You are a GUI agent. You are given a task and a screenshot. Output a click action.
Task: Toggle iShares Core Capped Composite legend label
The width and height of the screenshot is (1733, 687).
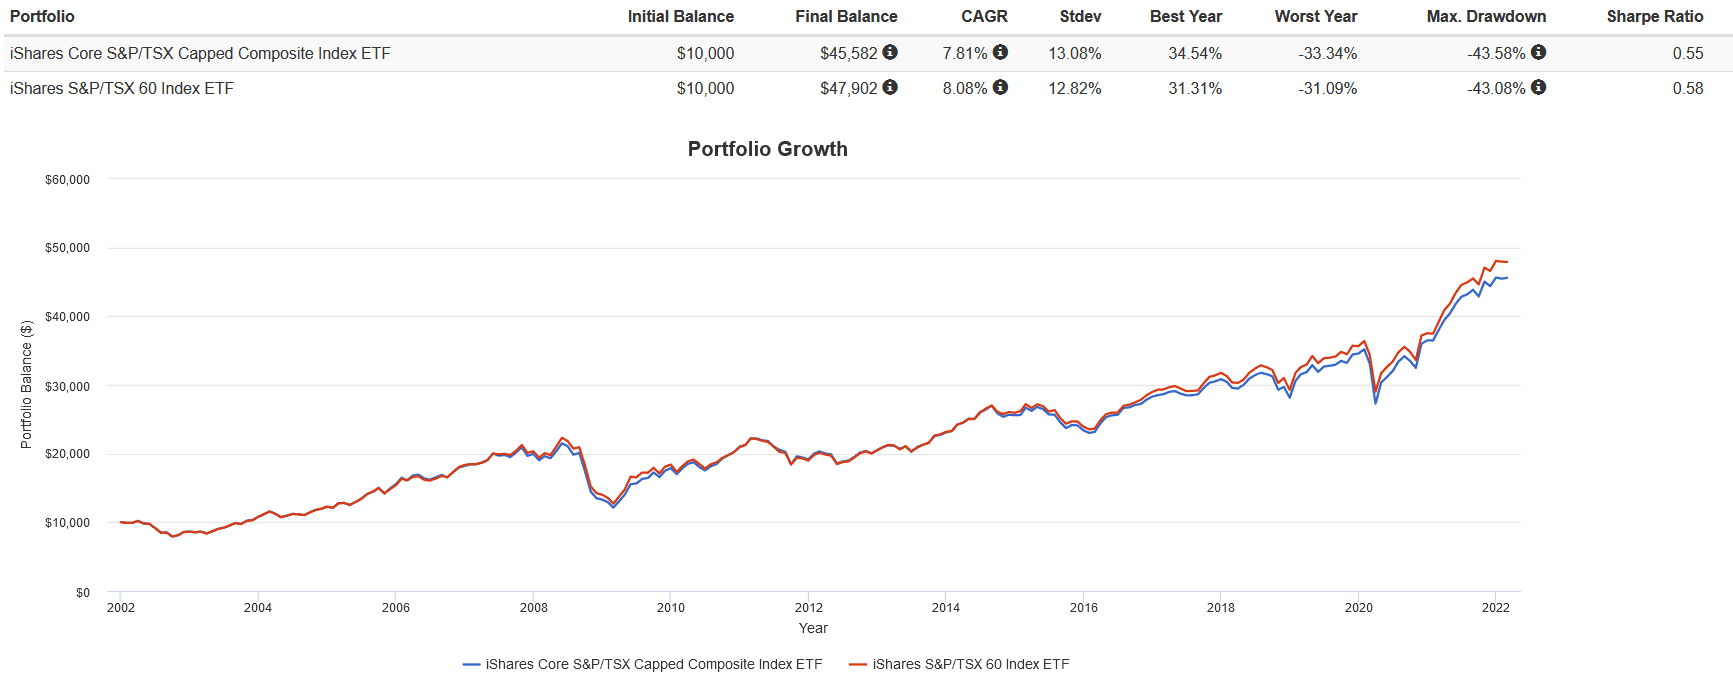[x=653, y=664]
